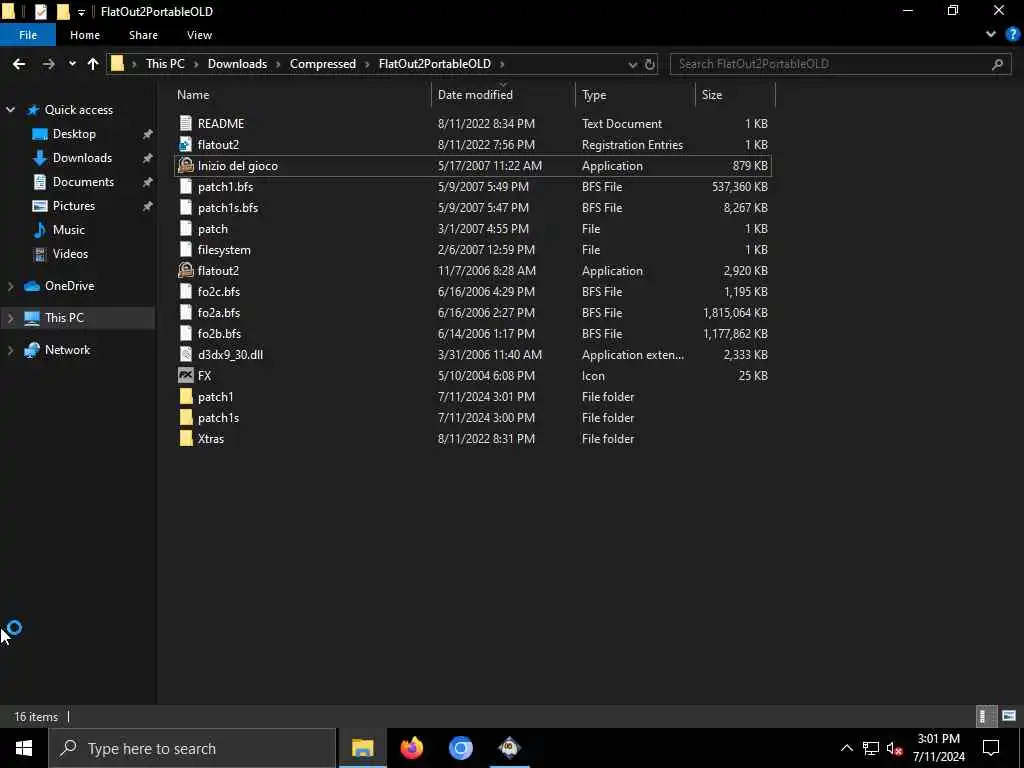Image resolution: width=1024 pixels, height=768 pixels.
Task: Refresh the current folder view
Action: point(650,65)
